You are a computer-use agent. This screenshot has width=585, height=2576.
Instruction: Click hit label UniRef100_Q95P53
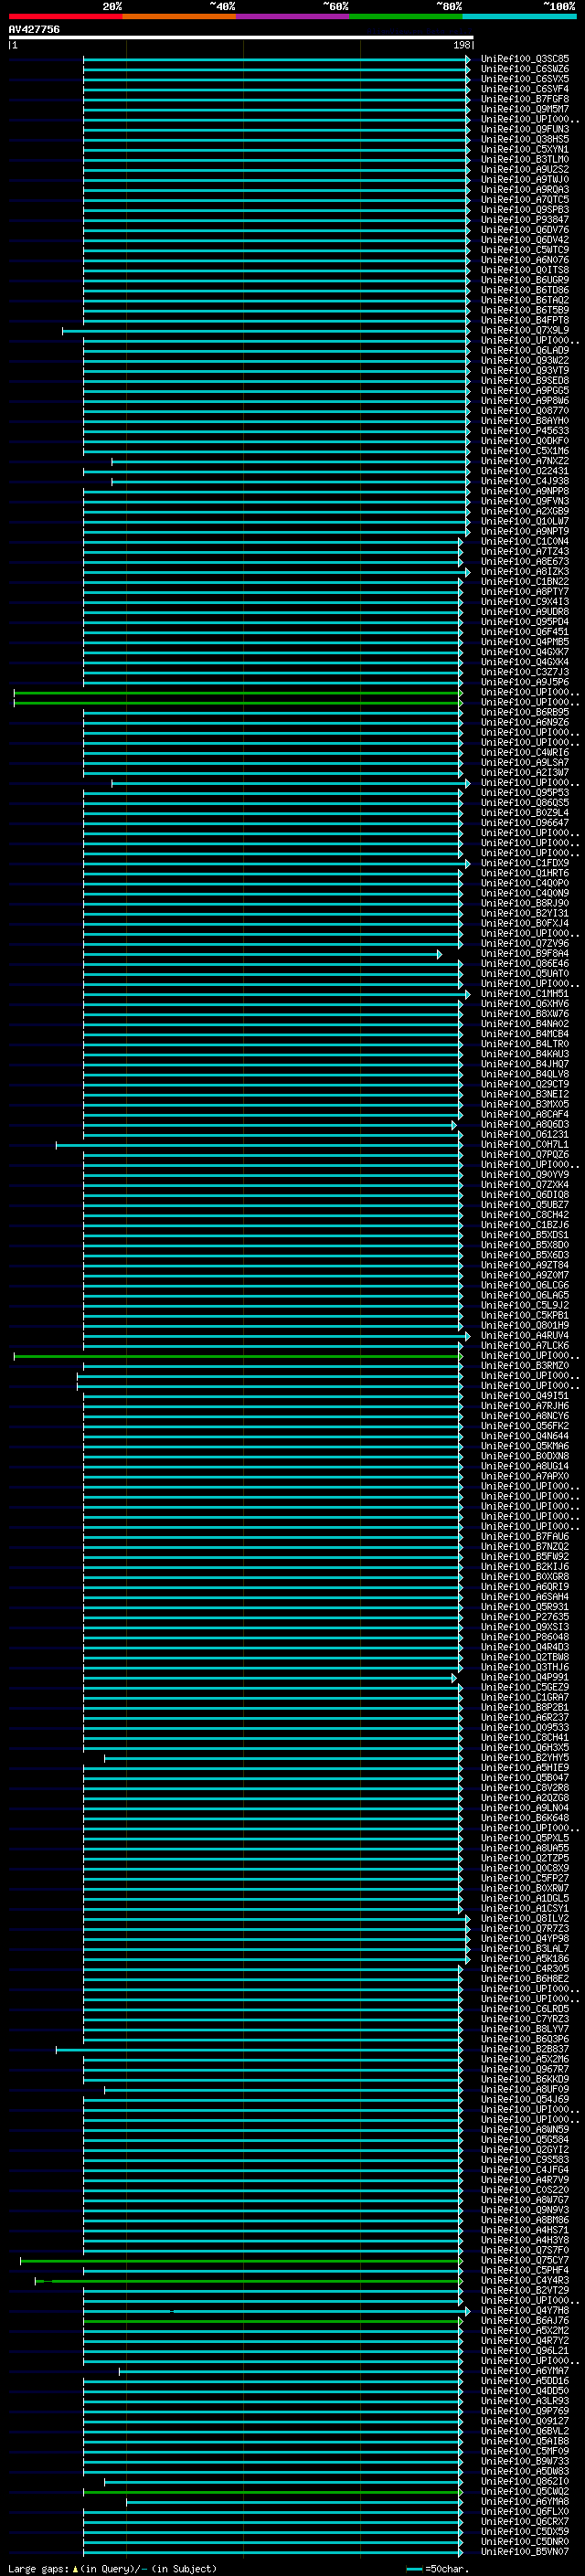click(525, 793)
